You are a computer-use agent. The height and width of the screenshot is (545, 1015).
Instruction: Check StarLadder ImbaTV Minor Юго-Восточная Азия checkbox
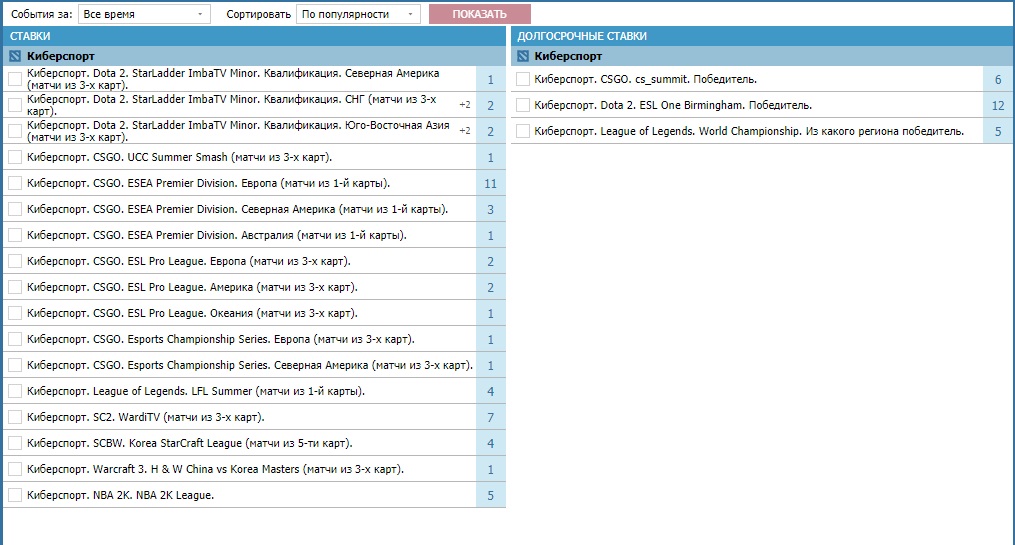click(15, 131)
